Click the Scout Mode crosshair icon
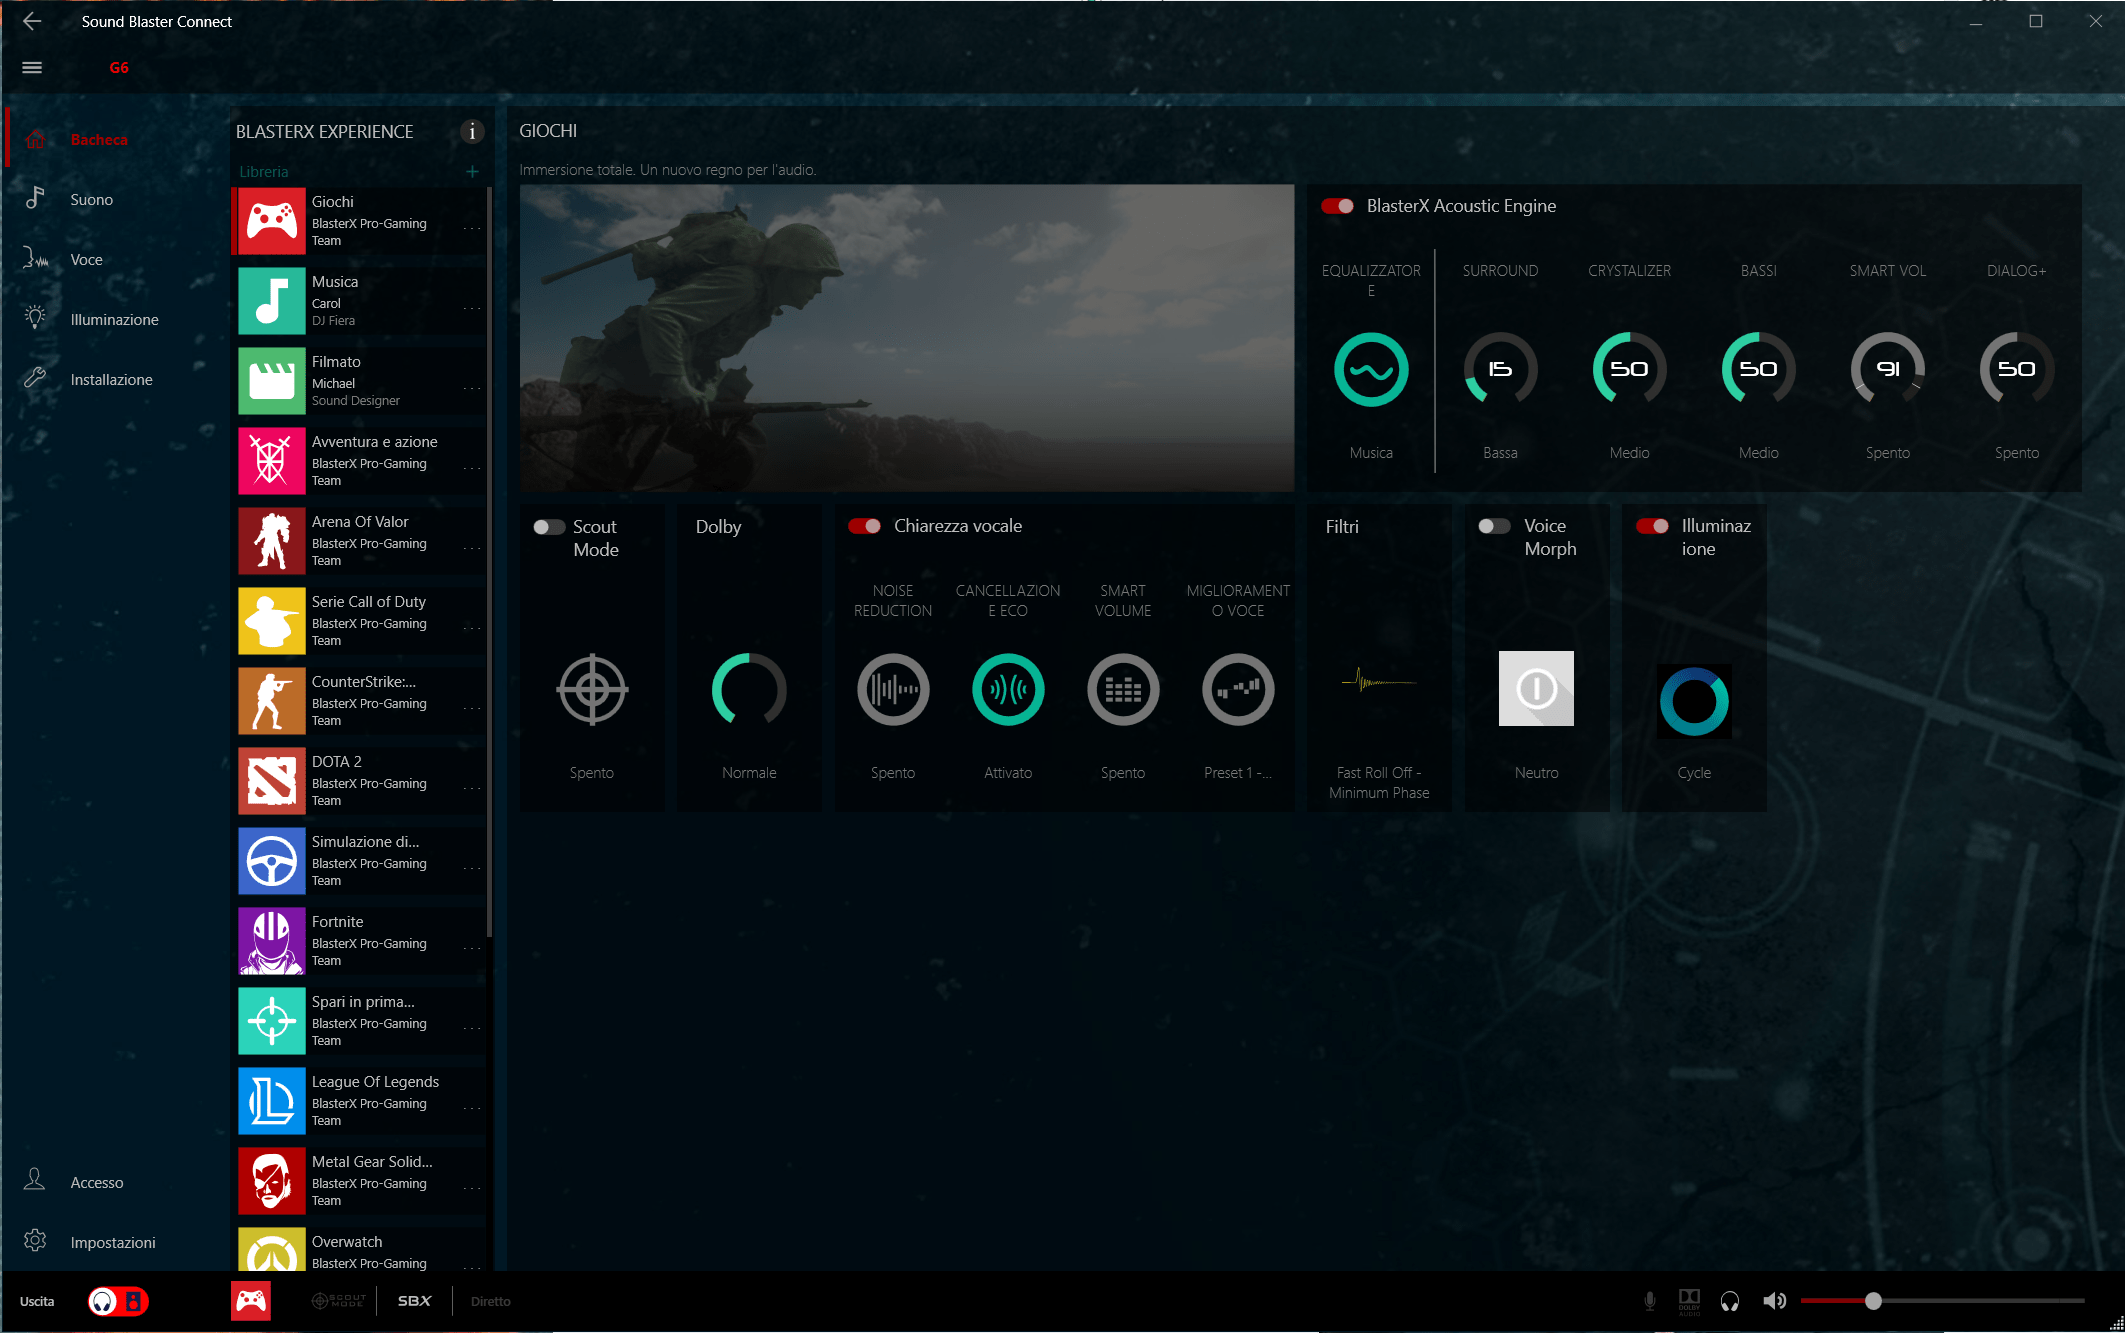 592,689
